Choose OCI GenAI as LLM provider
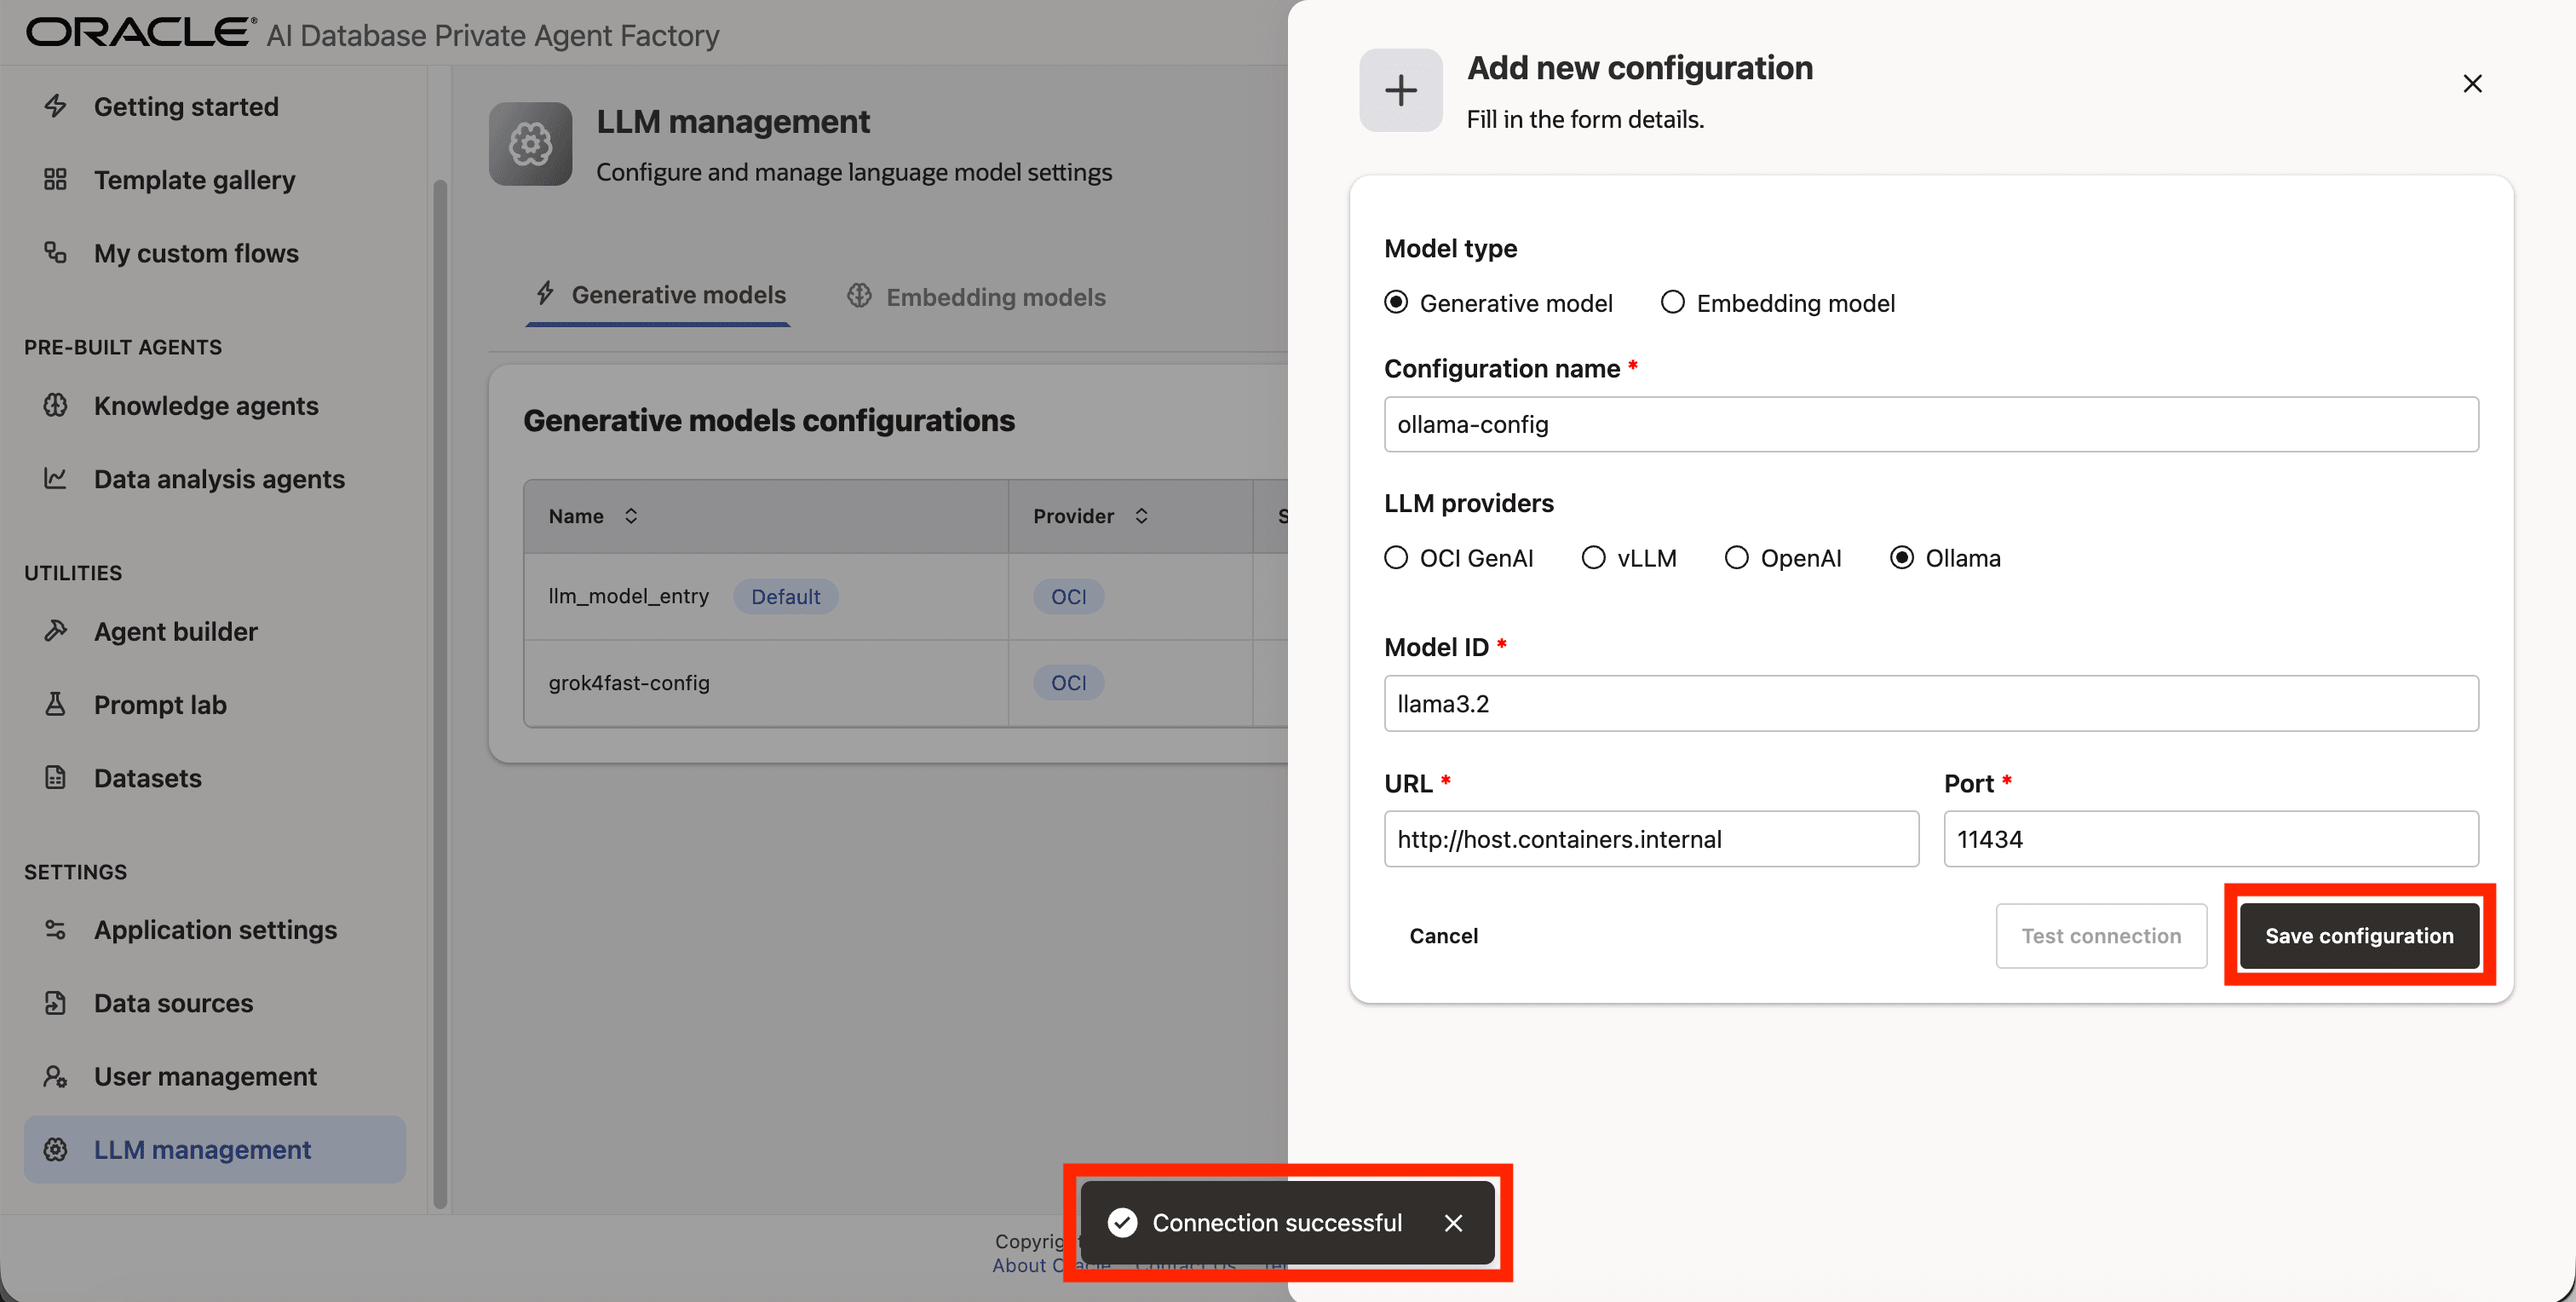The width and height of the screenshot is (2576, 1302). coord(1396,558)
